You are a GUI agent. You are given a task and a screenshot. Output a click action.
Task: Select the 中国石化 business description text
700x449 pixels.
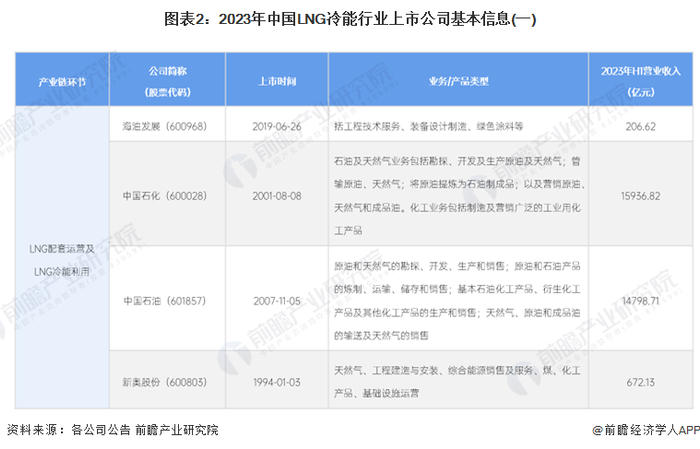459,196
